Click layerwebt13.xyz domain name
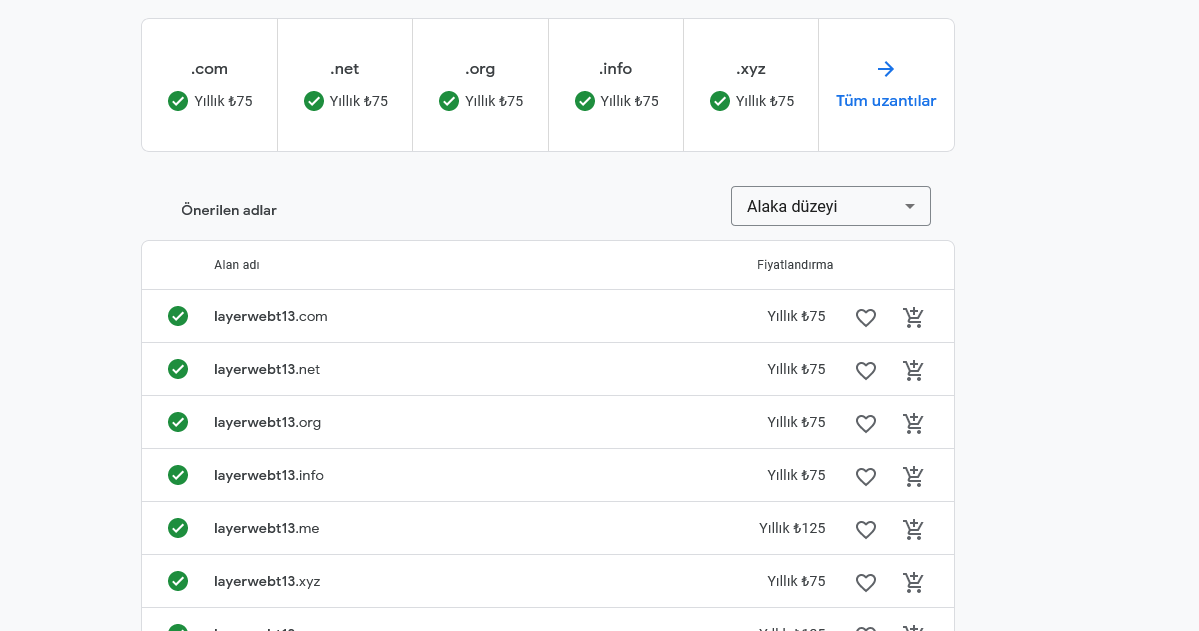Viewport: 1199px width, 631px height. click(267, 581)
